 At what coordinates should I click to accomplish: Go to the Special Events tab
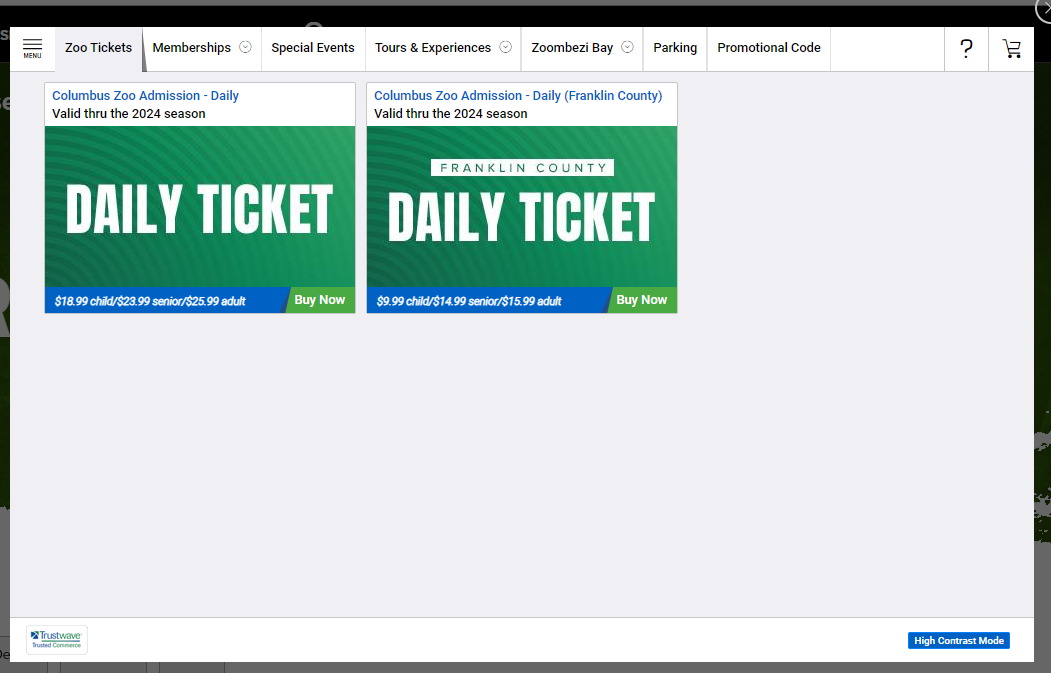313,48
